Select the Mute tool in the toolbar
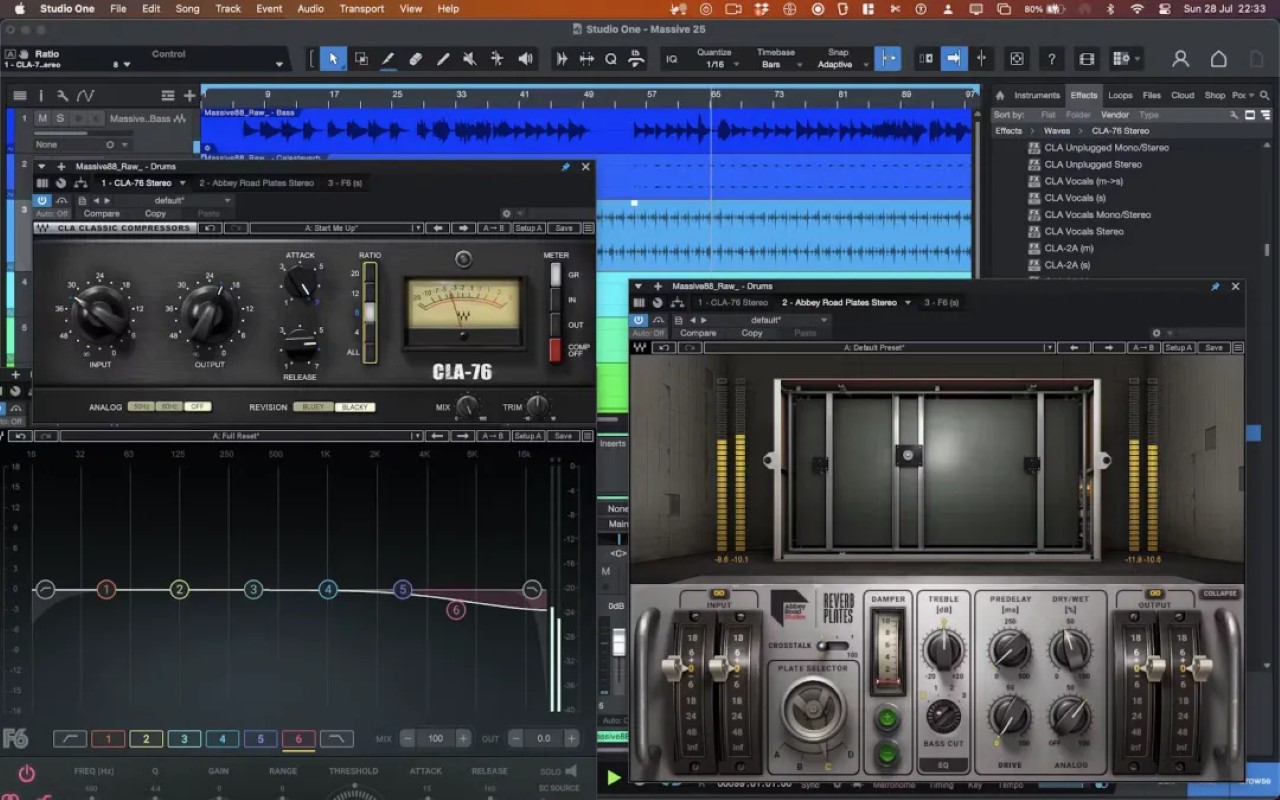 (469, 59)
